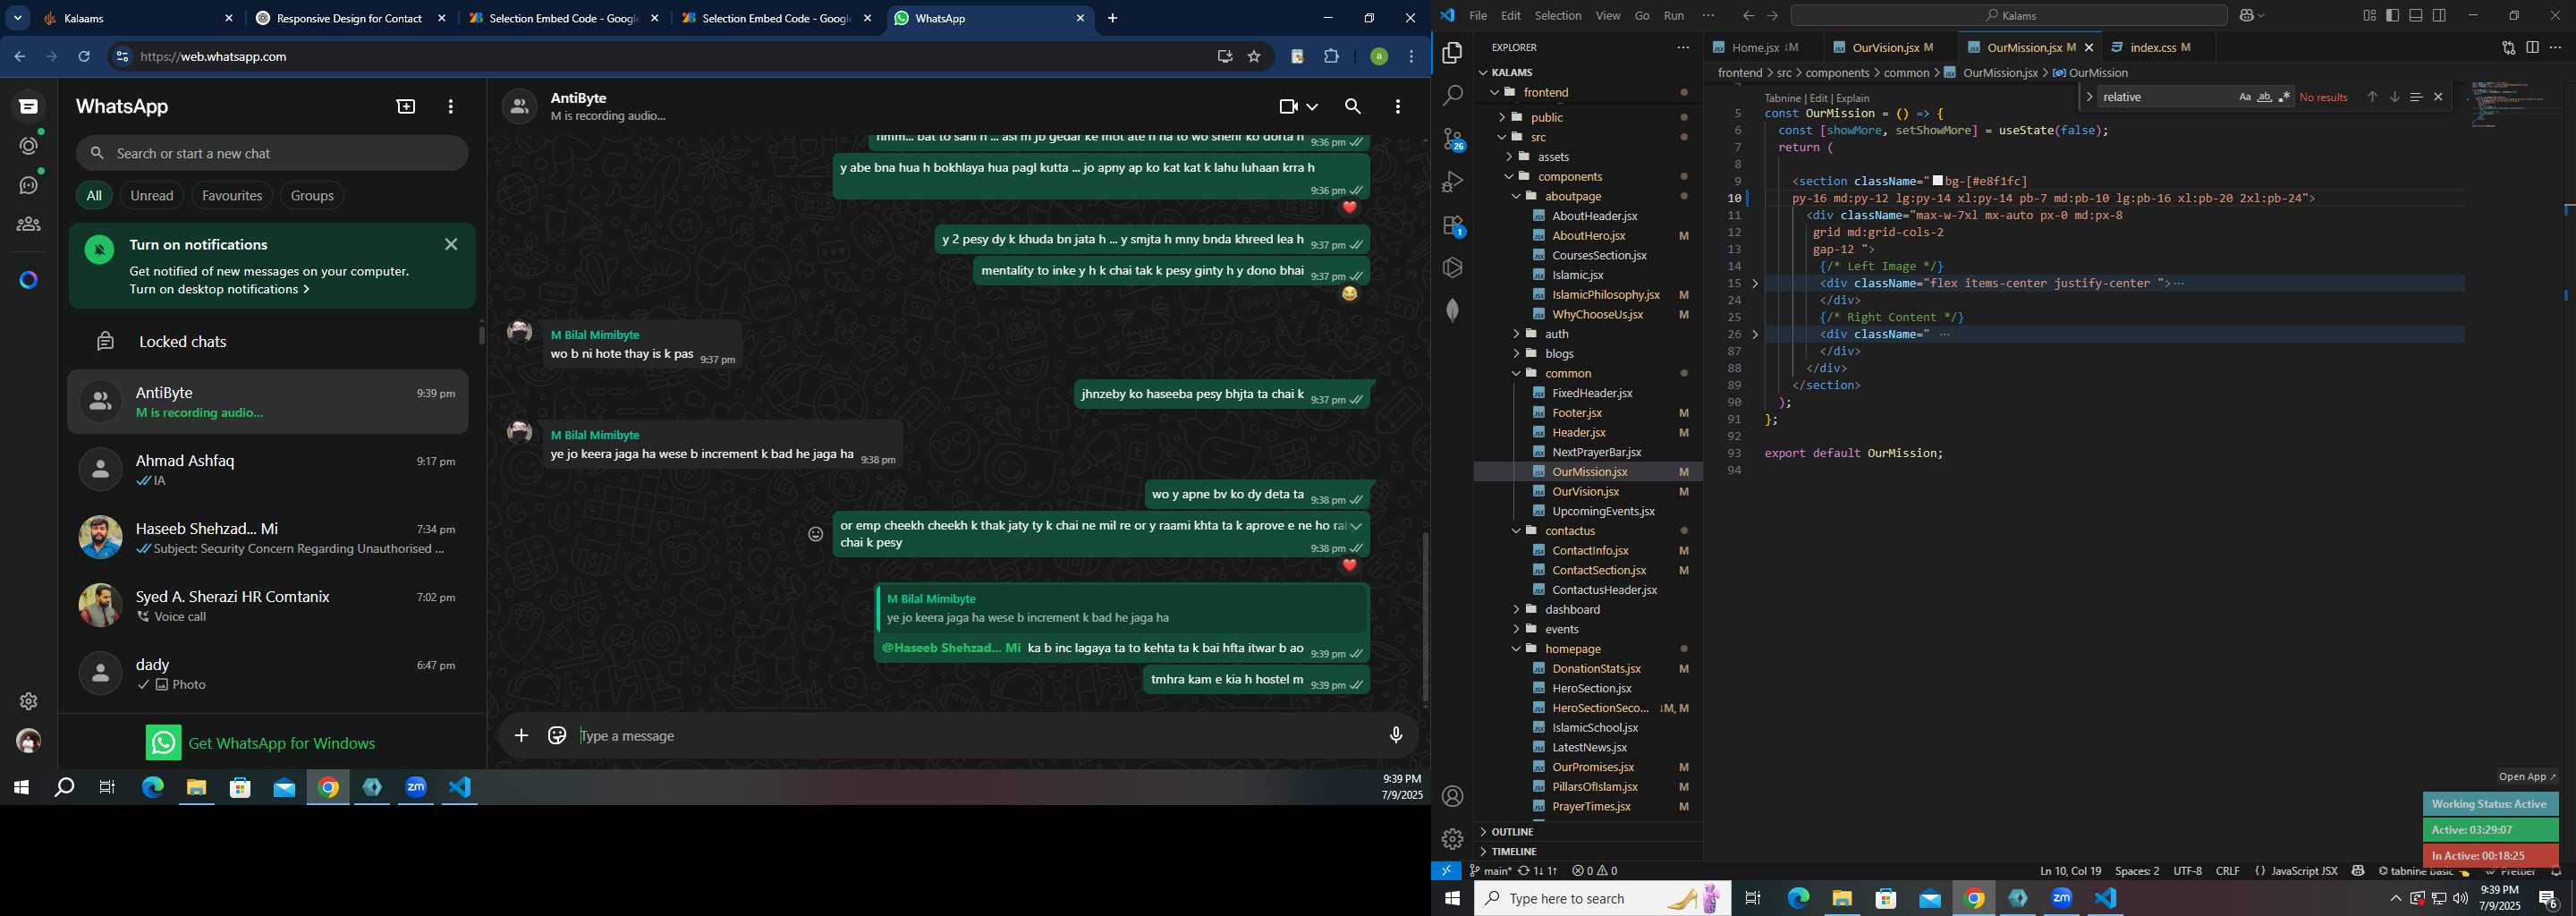Toggle VS Code secondary side bar

[x=2439, y=15]
